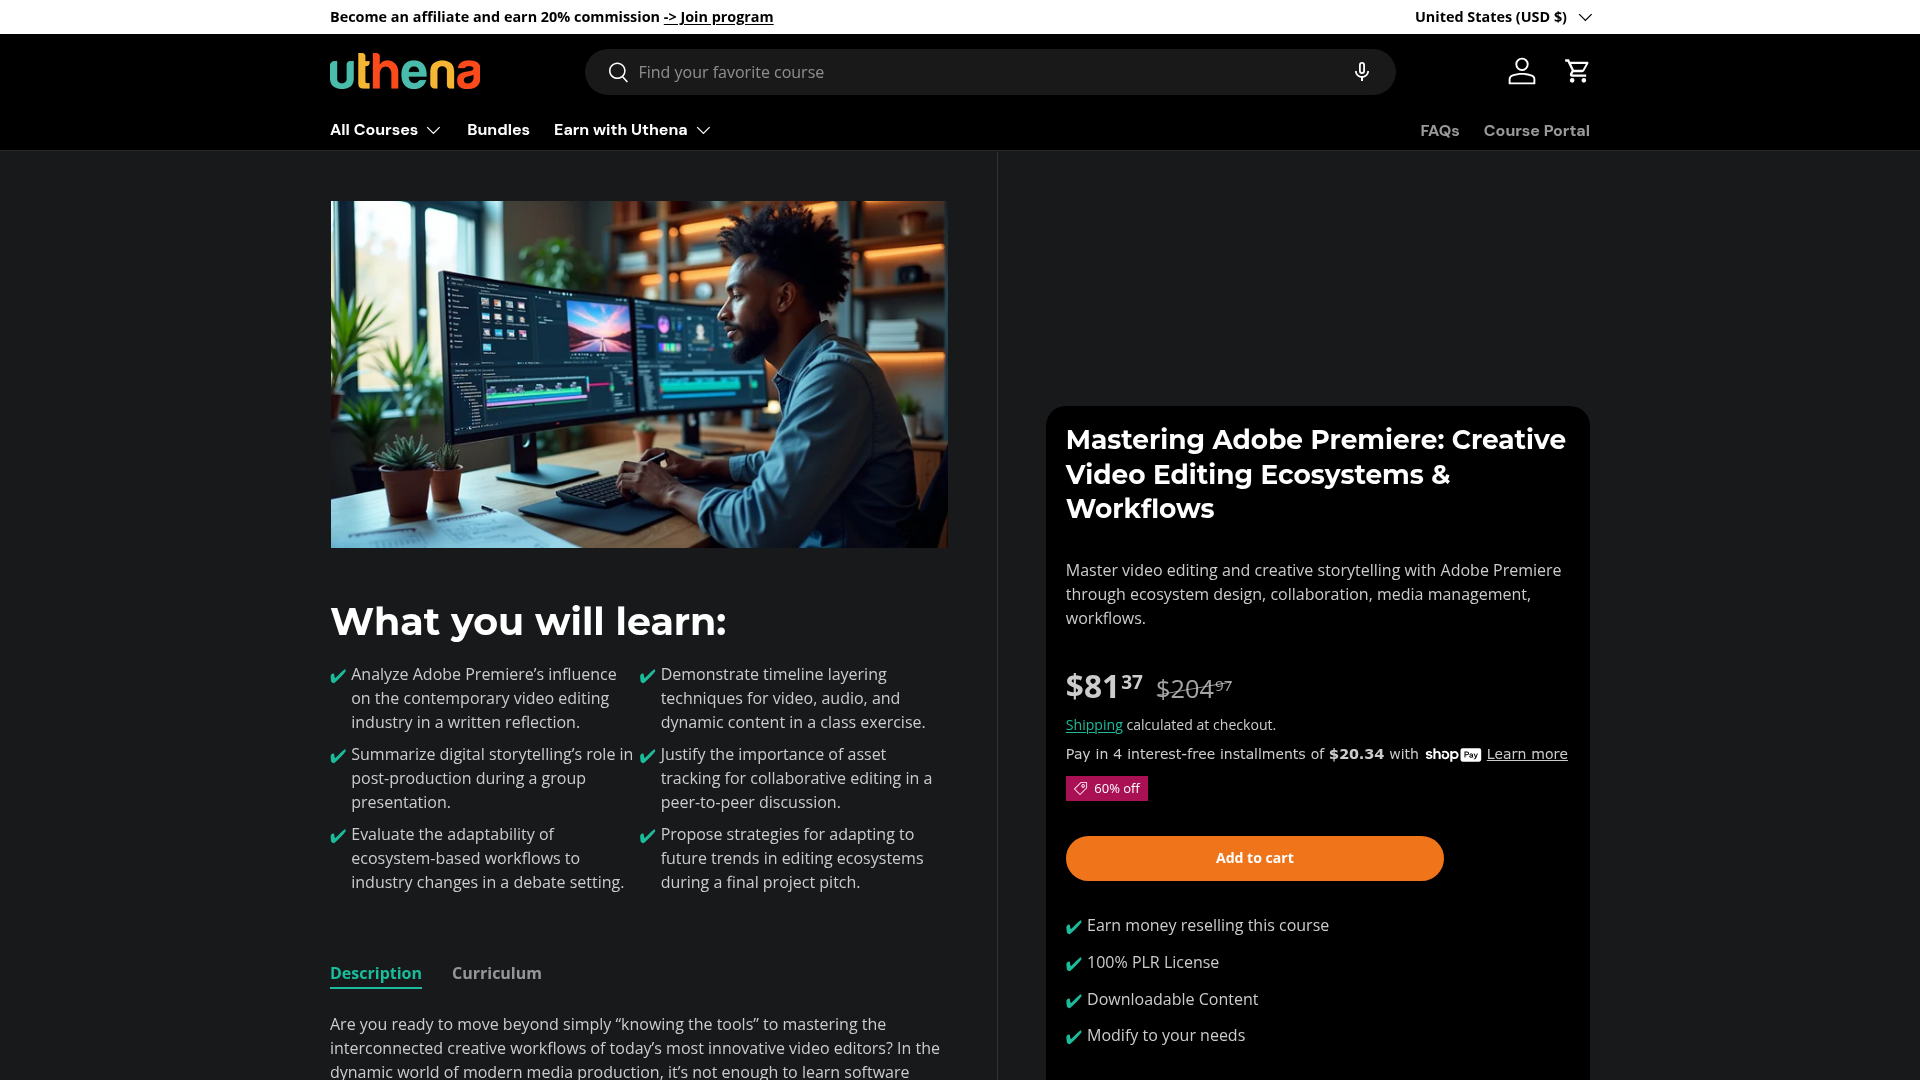Click 'Evaluate the adaptability' learning point
The width and height of the screenshot is (1920, 1080).
pyautogui.click(x=487, y=859)
